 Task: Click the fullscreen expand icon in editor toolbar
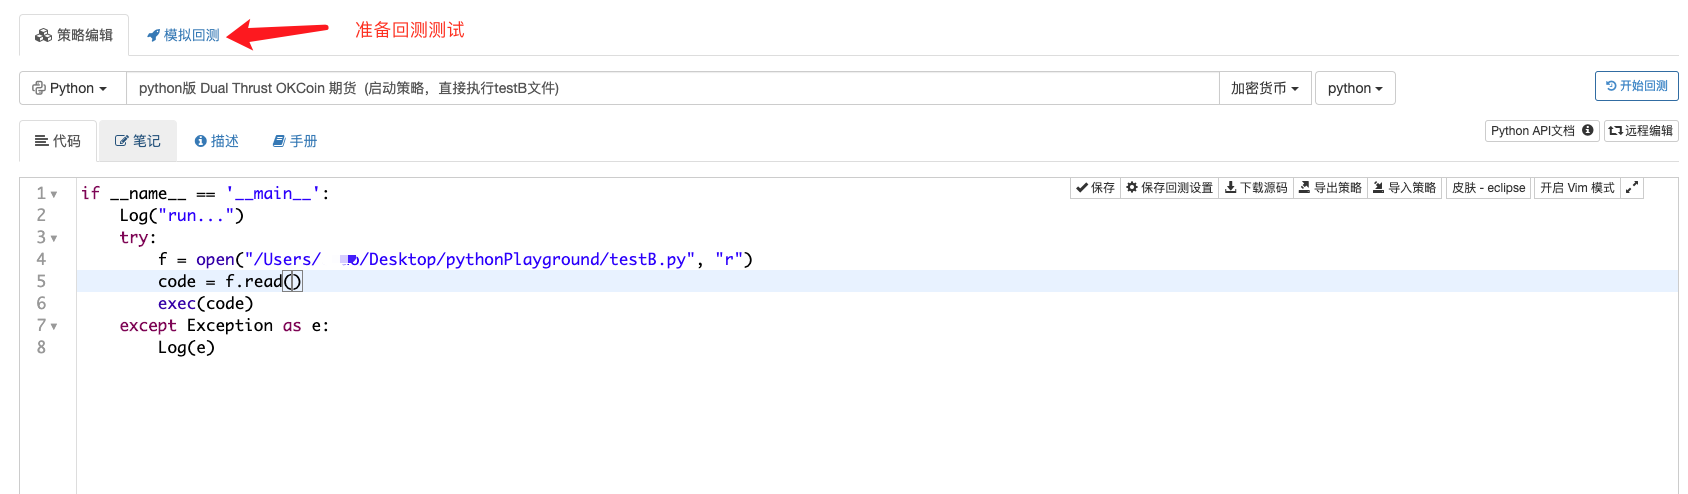[1632, 188]
